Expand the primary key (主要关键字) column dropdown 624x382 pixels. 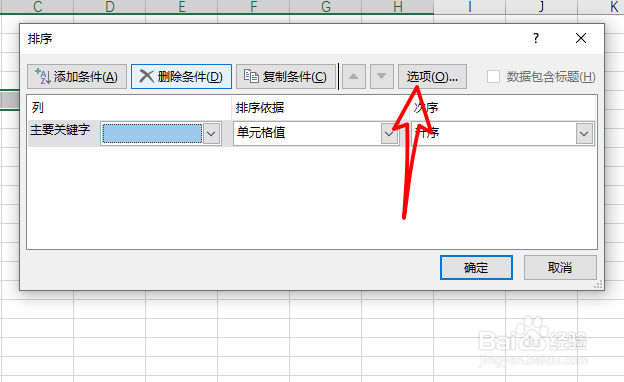pyautogui.click(x=212, y=134)
